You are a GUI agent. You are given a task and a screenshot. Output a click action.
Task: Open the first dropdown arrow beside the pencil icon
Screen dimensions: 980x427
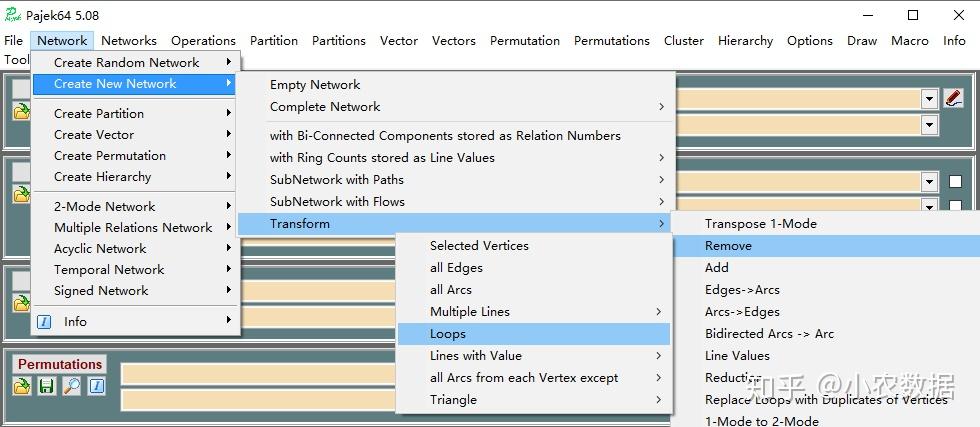pyautogui.click(x=930, y=98)
